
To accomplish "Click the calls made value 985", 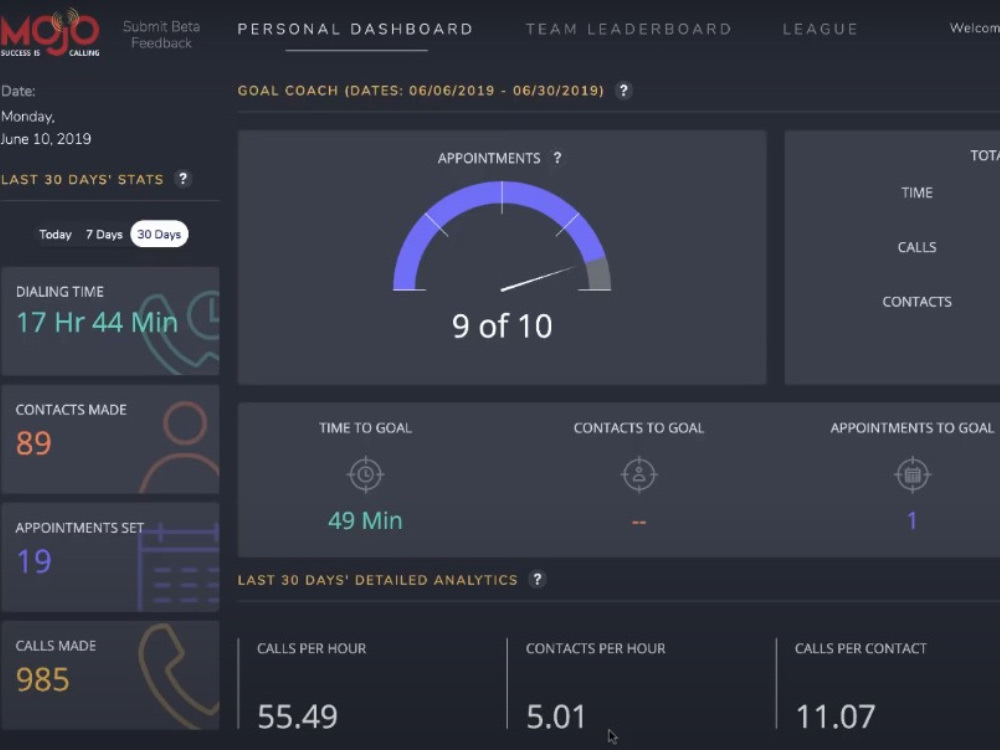I will 42,679.
